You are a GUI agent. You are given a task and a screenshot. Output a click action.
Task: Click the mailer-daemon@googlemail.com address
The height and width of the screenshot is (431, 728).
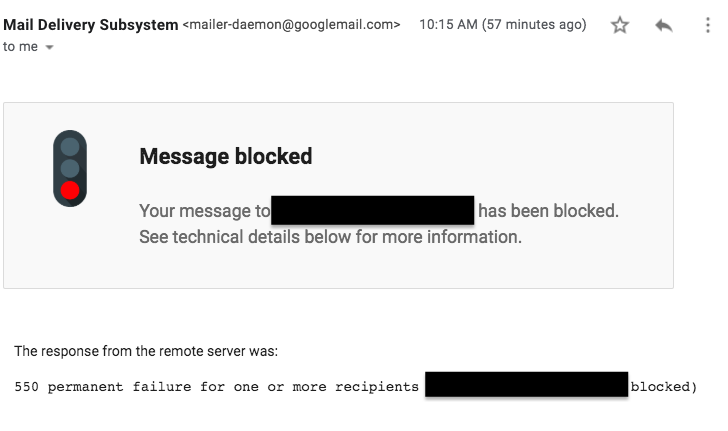[x=292, y=24]
